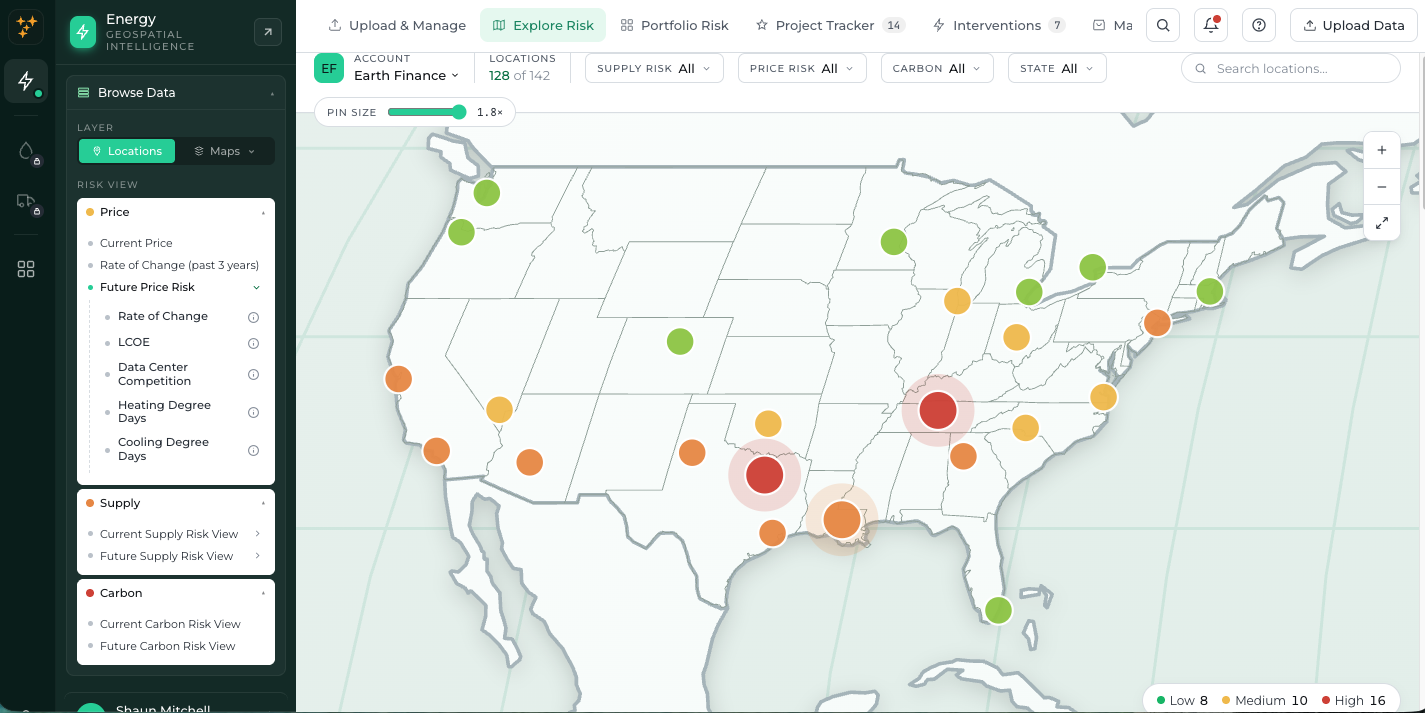Open the Supply Risk filter dropdown
1425x713 pixels.
coord(654,69)
